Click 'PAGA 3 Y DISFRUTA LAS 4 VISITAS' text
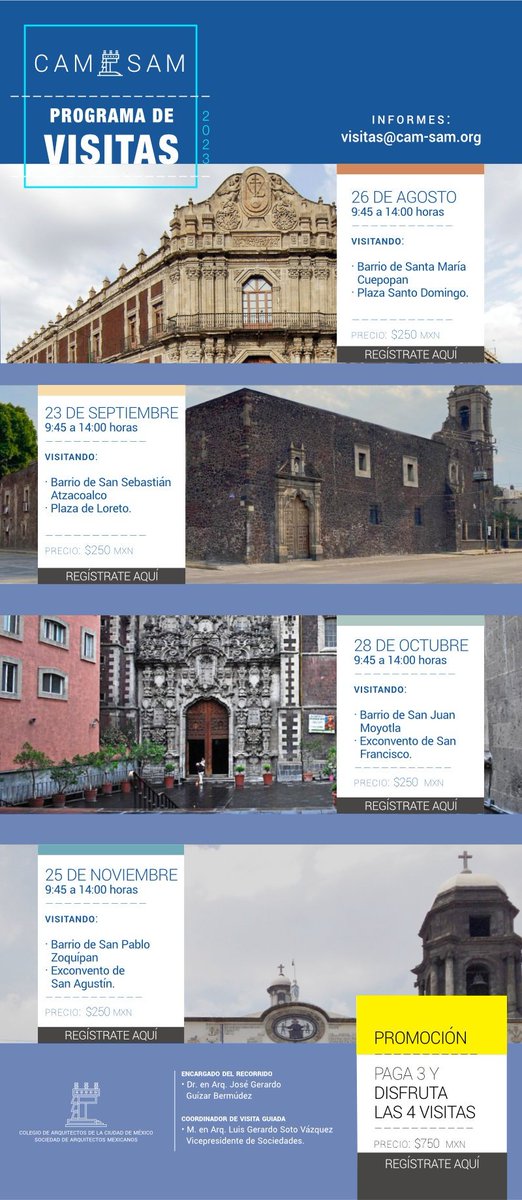522x1200 pixels. [425, 1094]
